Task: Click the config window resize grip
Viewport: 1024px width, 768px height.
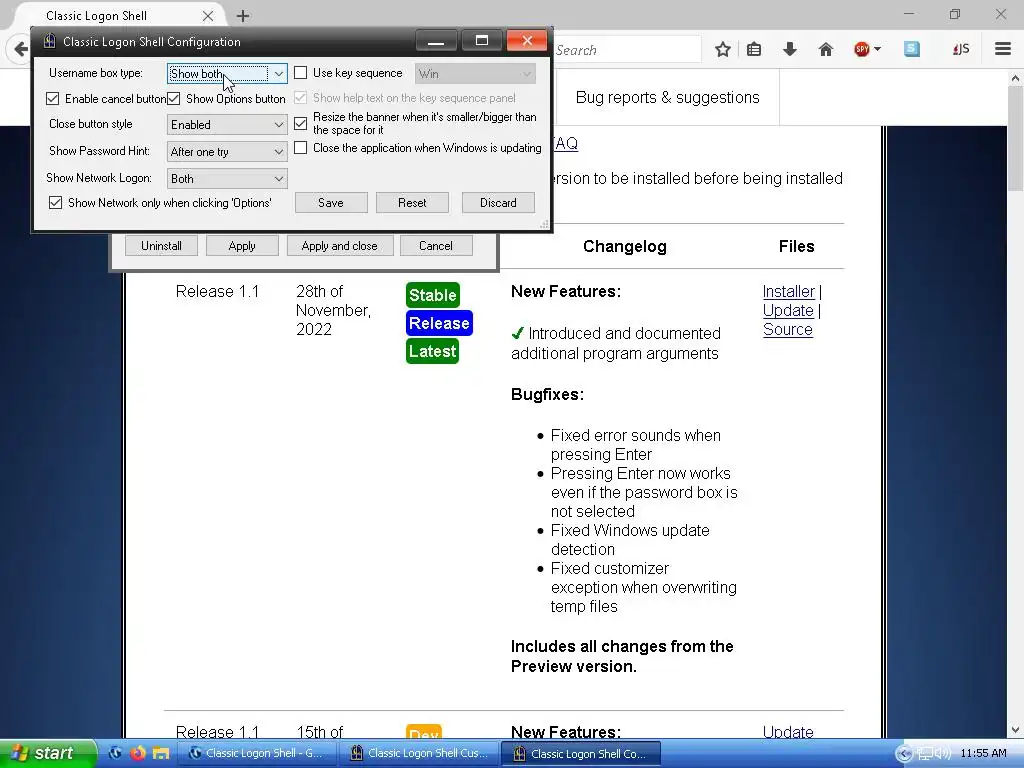Action: click(x=545, y=224)
